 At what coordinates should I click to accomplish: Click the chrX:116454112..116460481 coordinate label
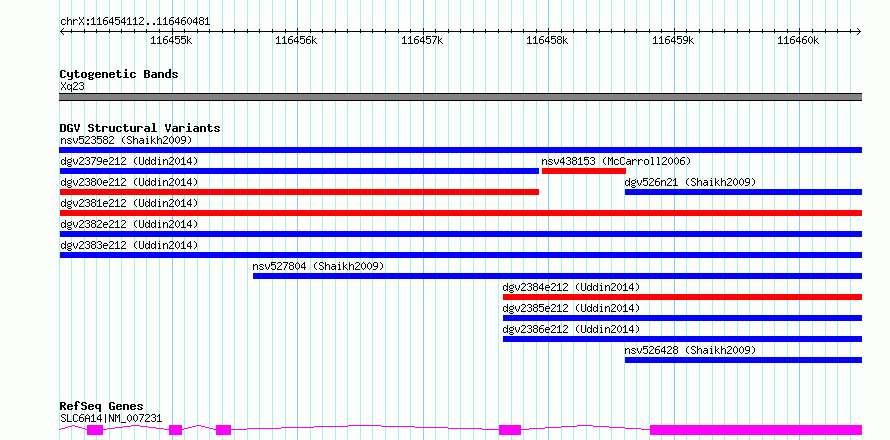[135, 22]
